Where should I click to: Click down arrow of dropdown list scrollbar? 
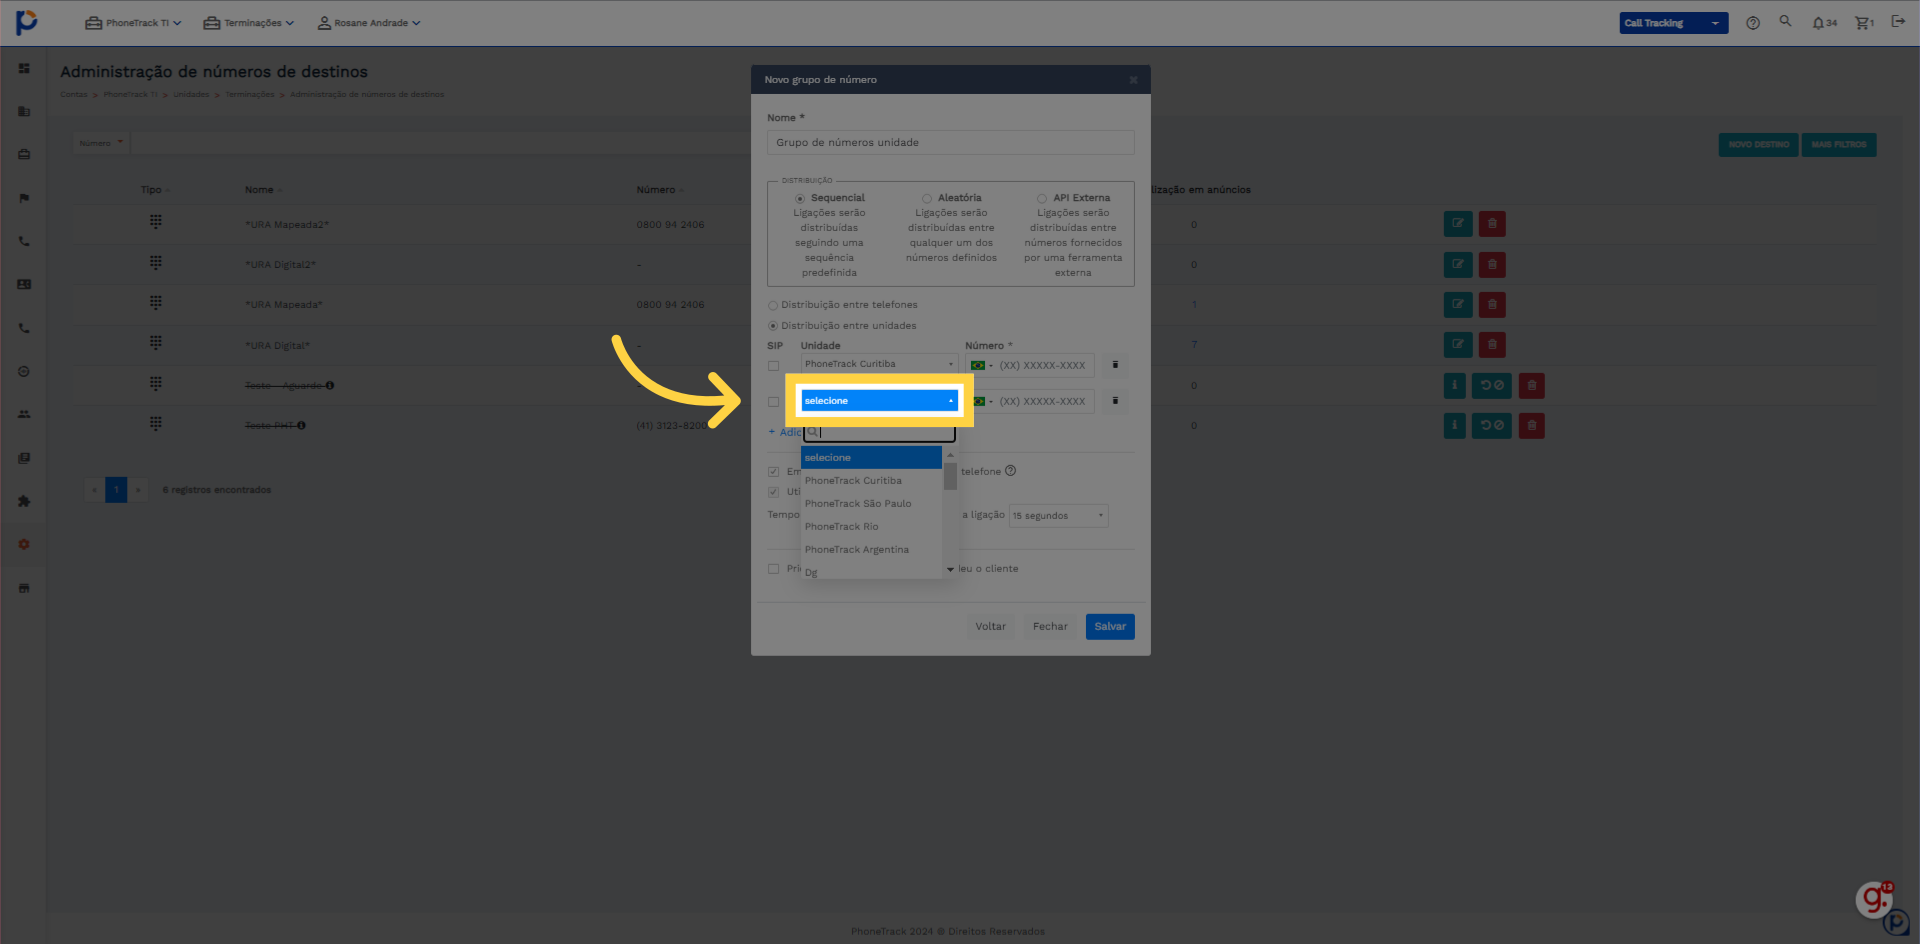[x=950, y=569]
